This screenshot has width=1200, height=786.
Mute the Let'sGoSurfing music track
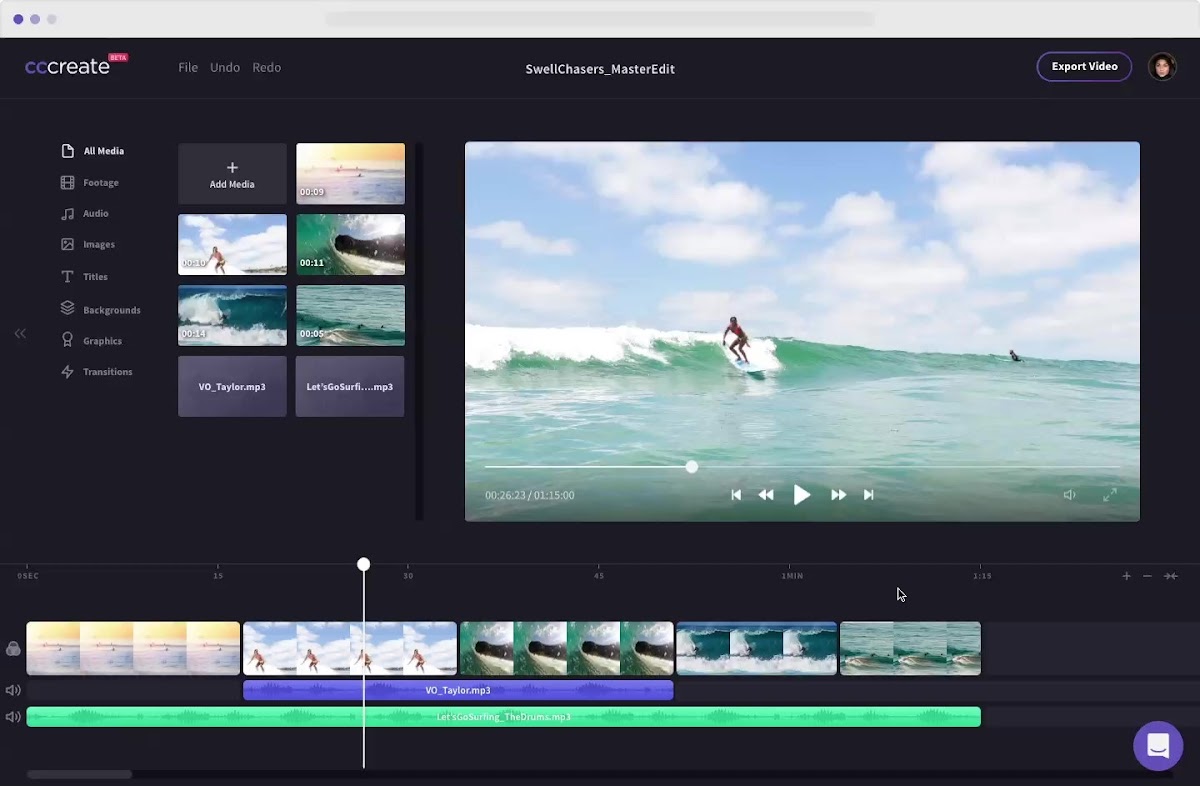tap(13, 717)
